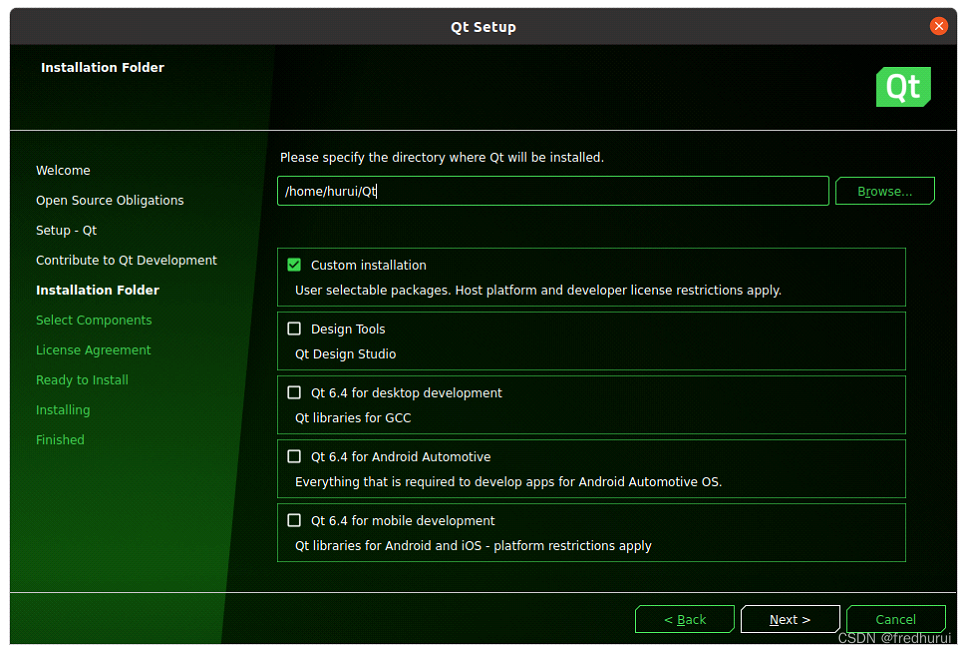
Task: Click Qt libraries for Android and iOS text
Action: point(473,546)
